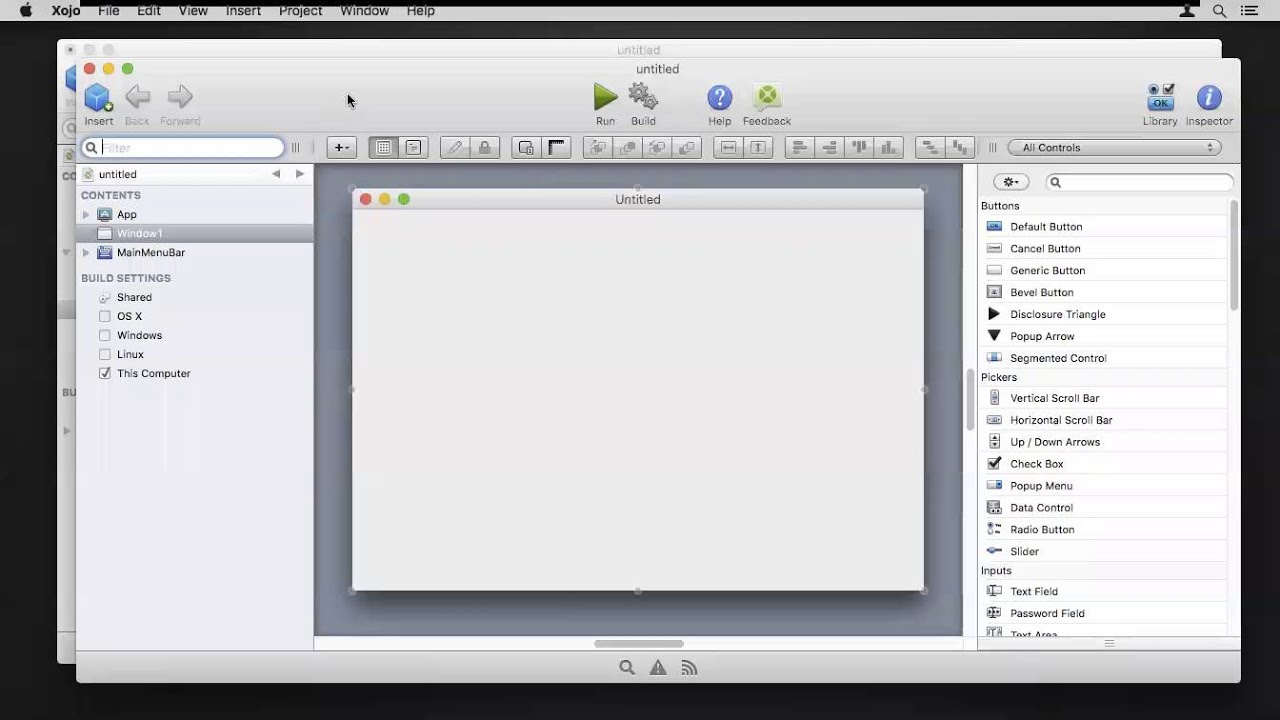1280x720 pixels.
Task: Switch to layout grid view icon
Action: pos(383,147)
